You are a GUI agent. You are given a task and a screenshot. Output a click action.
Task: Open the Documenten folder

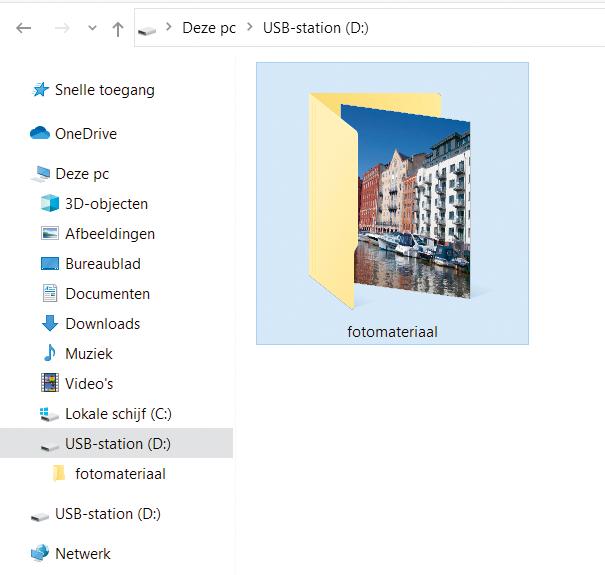click(108, 294)
